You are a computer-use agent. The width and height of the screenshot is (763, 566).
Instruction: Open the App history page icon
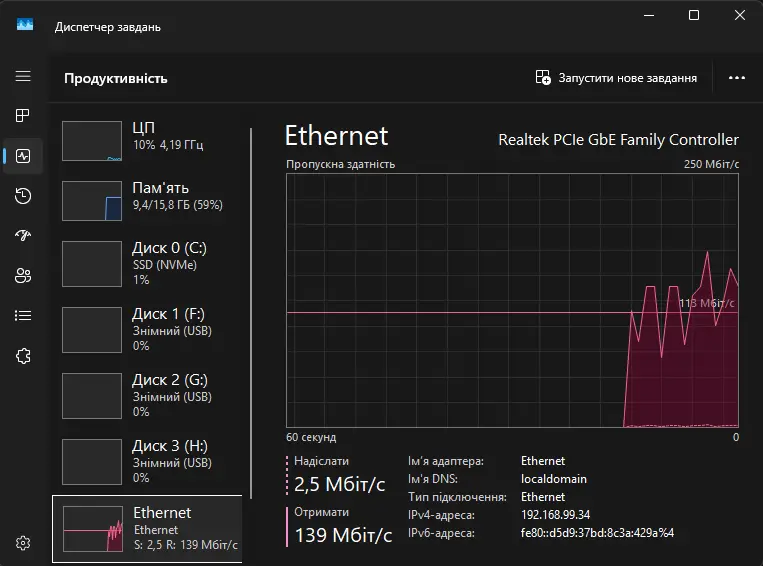click(x=23, y=196)
